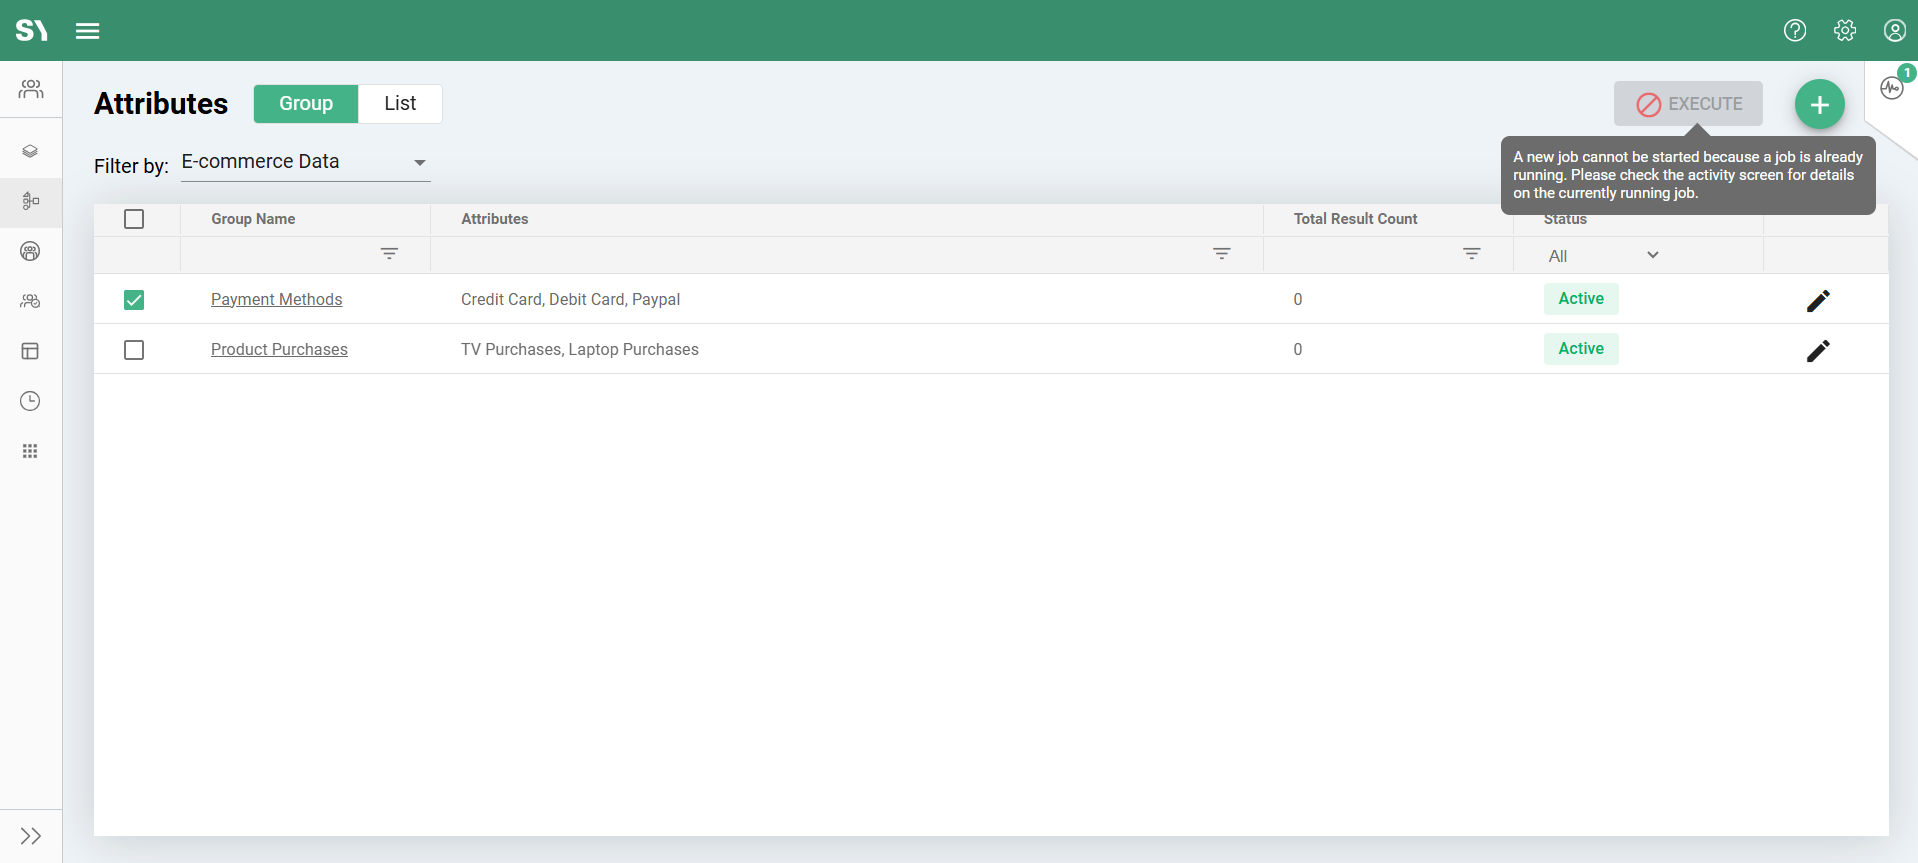The height and width of the screenshot is (863, 1918).
Task: Check the Product Purchases row checkbox
Action: [x=134, y=350]
